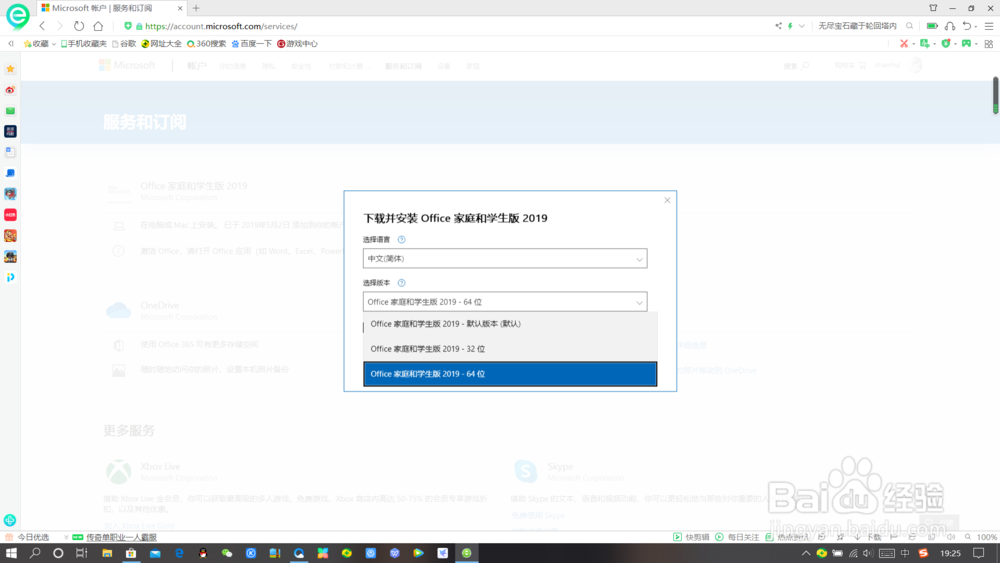Click the headphones icon in toolbar
The width and height of the screenshot is (1000, 563).
pos(950,26)
